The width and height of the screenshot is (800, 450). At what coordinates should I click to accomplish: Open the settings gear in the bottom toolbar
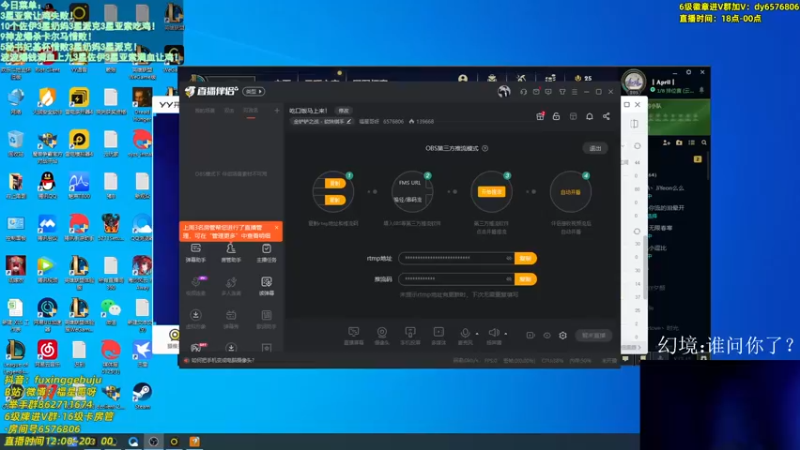[x=563, y=336]
